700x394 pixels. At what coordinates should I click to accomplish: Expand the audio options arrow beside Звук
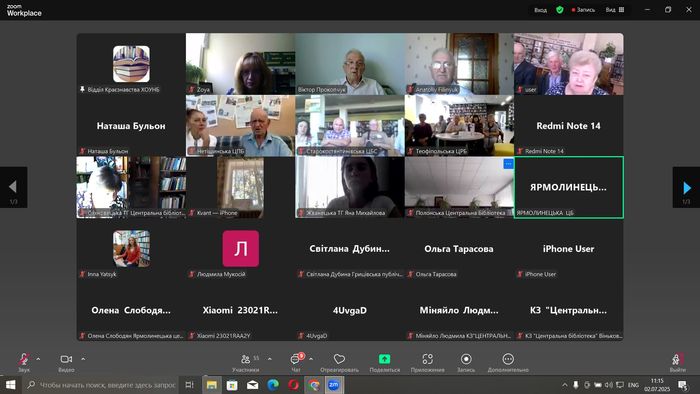(38, 359)
